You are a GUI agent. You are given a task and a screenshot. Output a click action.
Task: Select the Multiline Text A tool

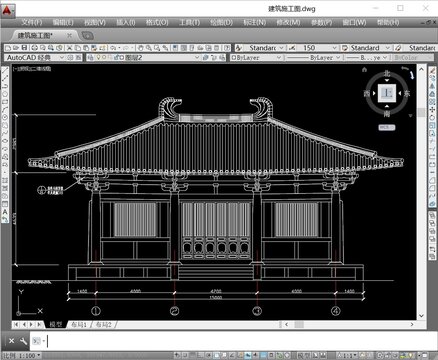5,212
